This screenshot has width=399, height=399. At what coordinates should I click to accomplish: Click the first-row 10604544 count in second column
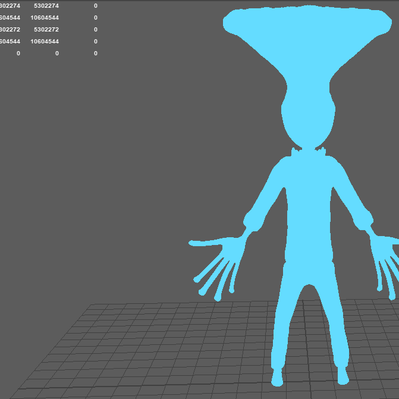point(45,18)
